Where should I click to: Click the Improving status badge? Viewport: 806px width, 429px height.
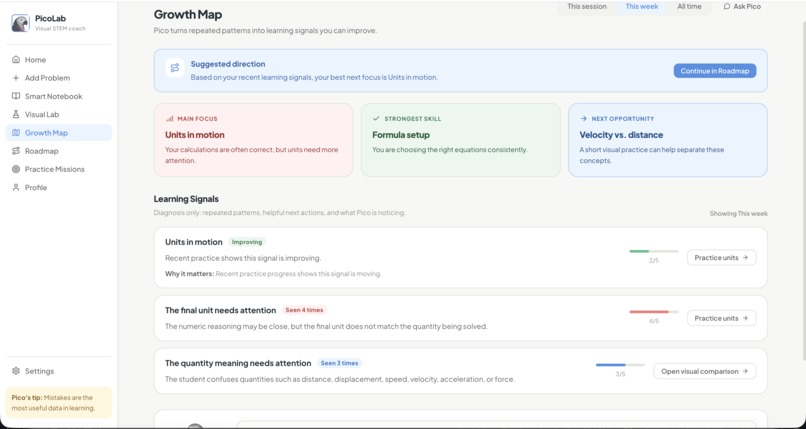[x=247, y=242]
